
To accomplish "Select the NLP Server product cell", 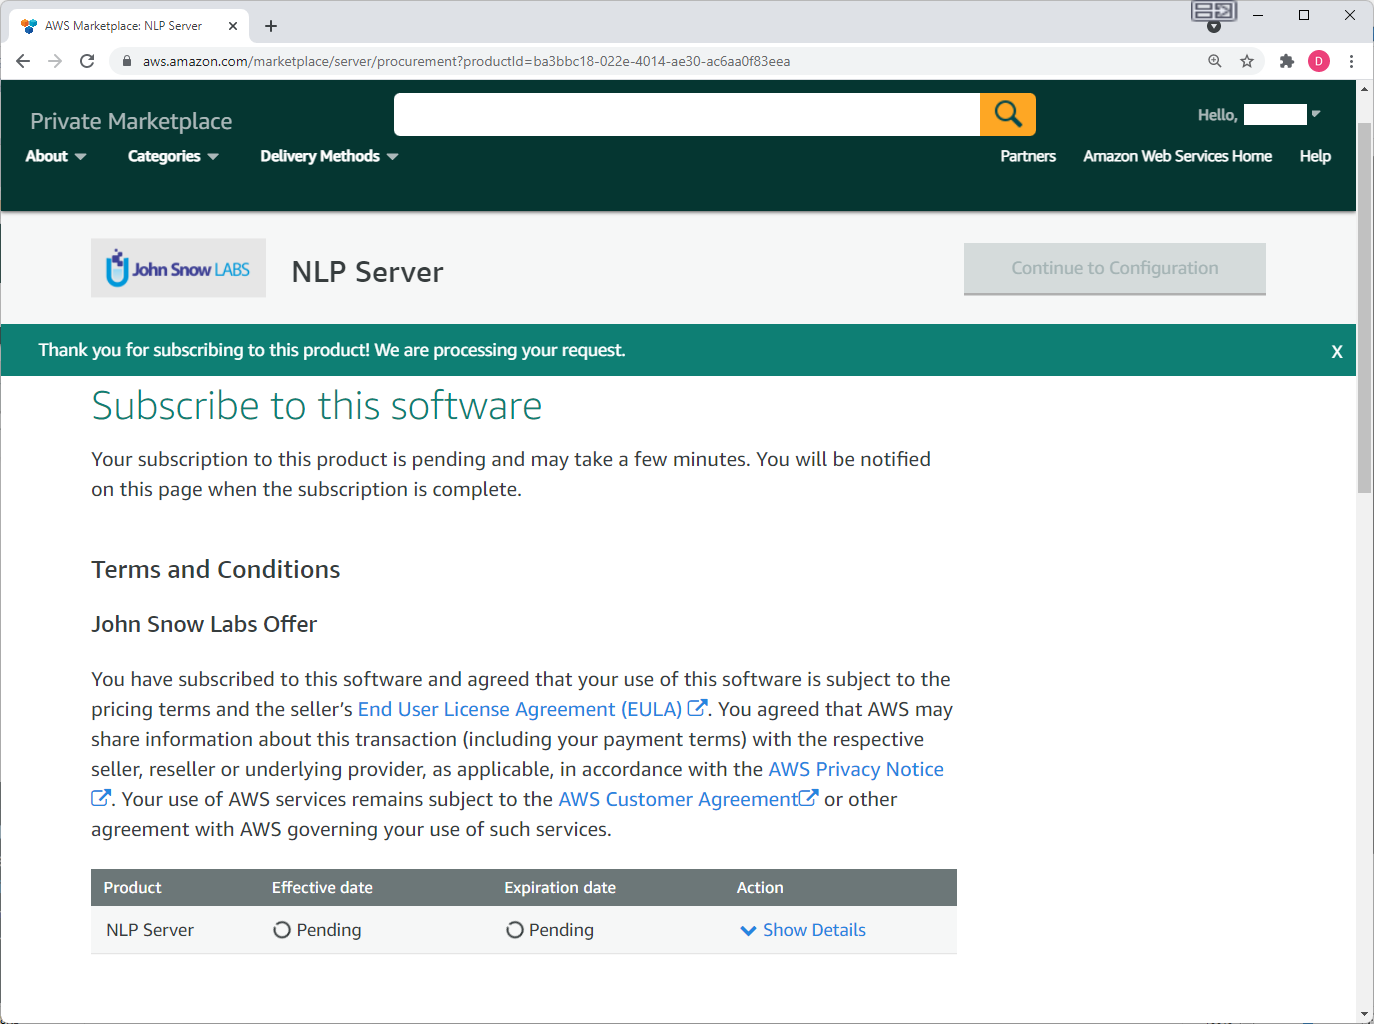I will [150, 930].
